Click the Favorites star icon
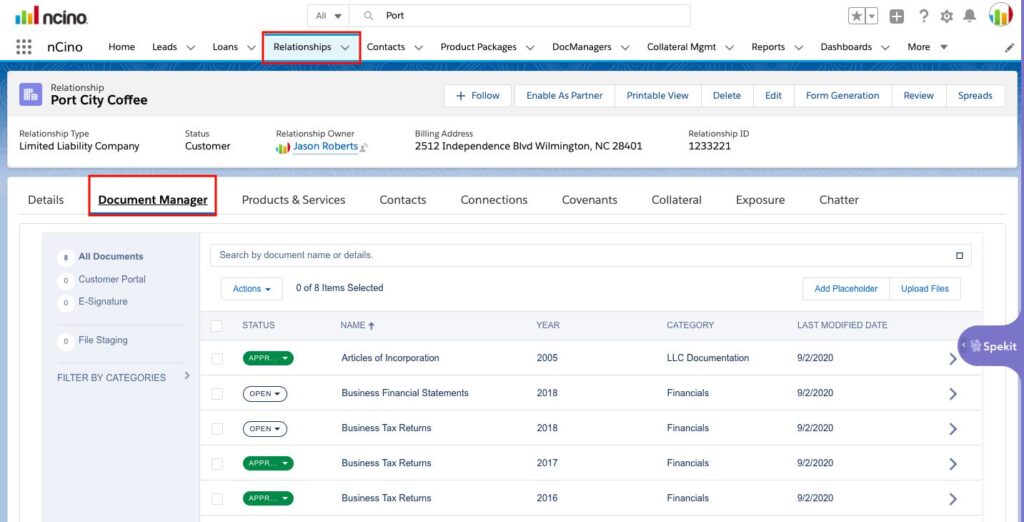 tap(856, 16)
